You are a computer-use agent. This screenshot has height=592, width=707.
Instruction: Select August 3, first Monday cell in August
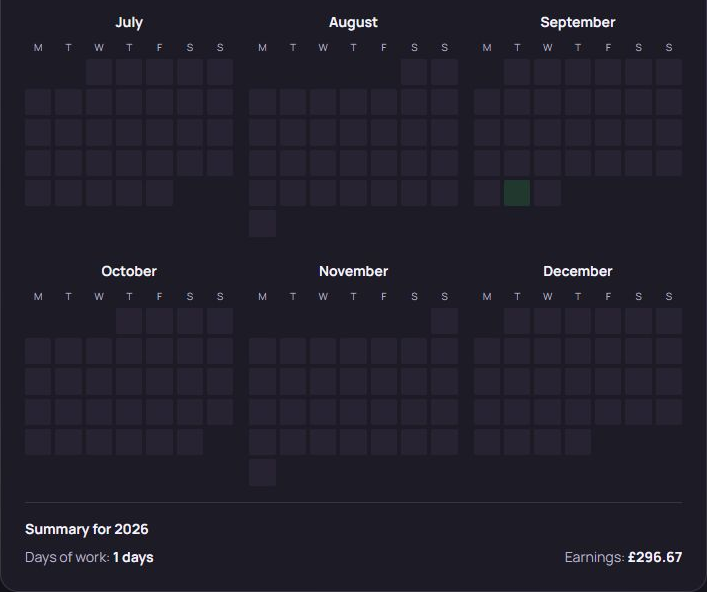pos(262,102)
